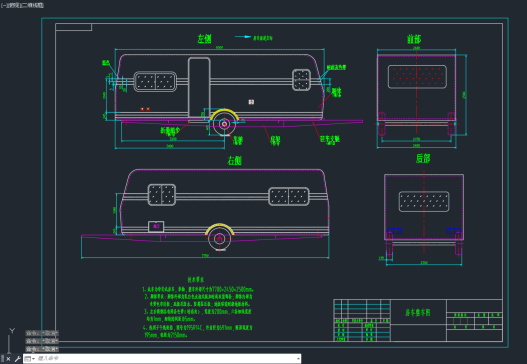This screenshot has width=527, height=364.
Task: Click the UCS Y axis icon
Action: click(12, 331)
